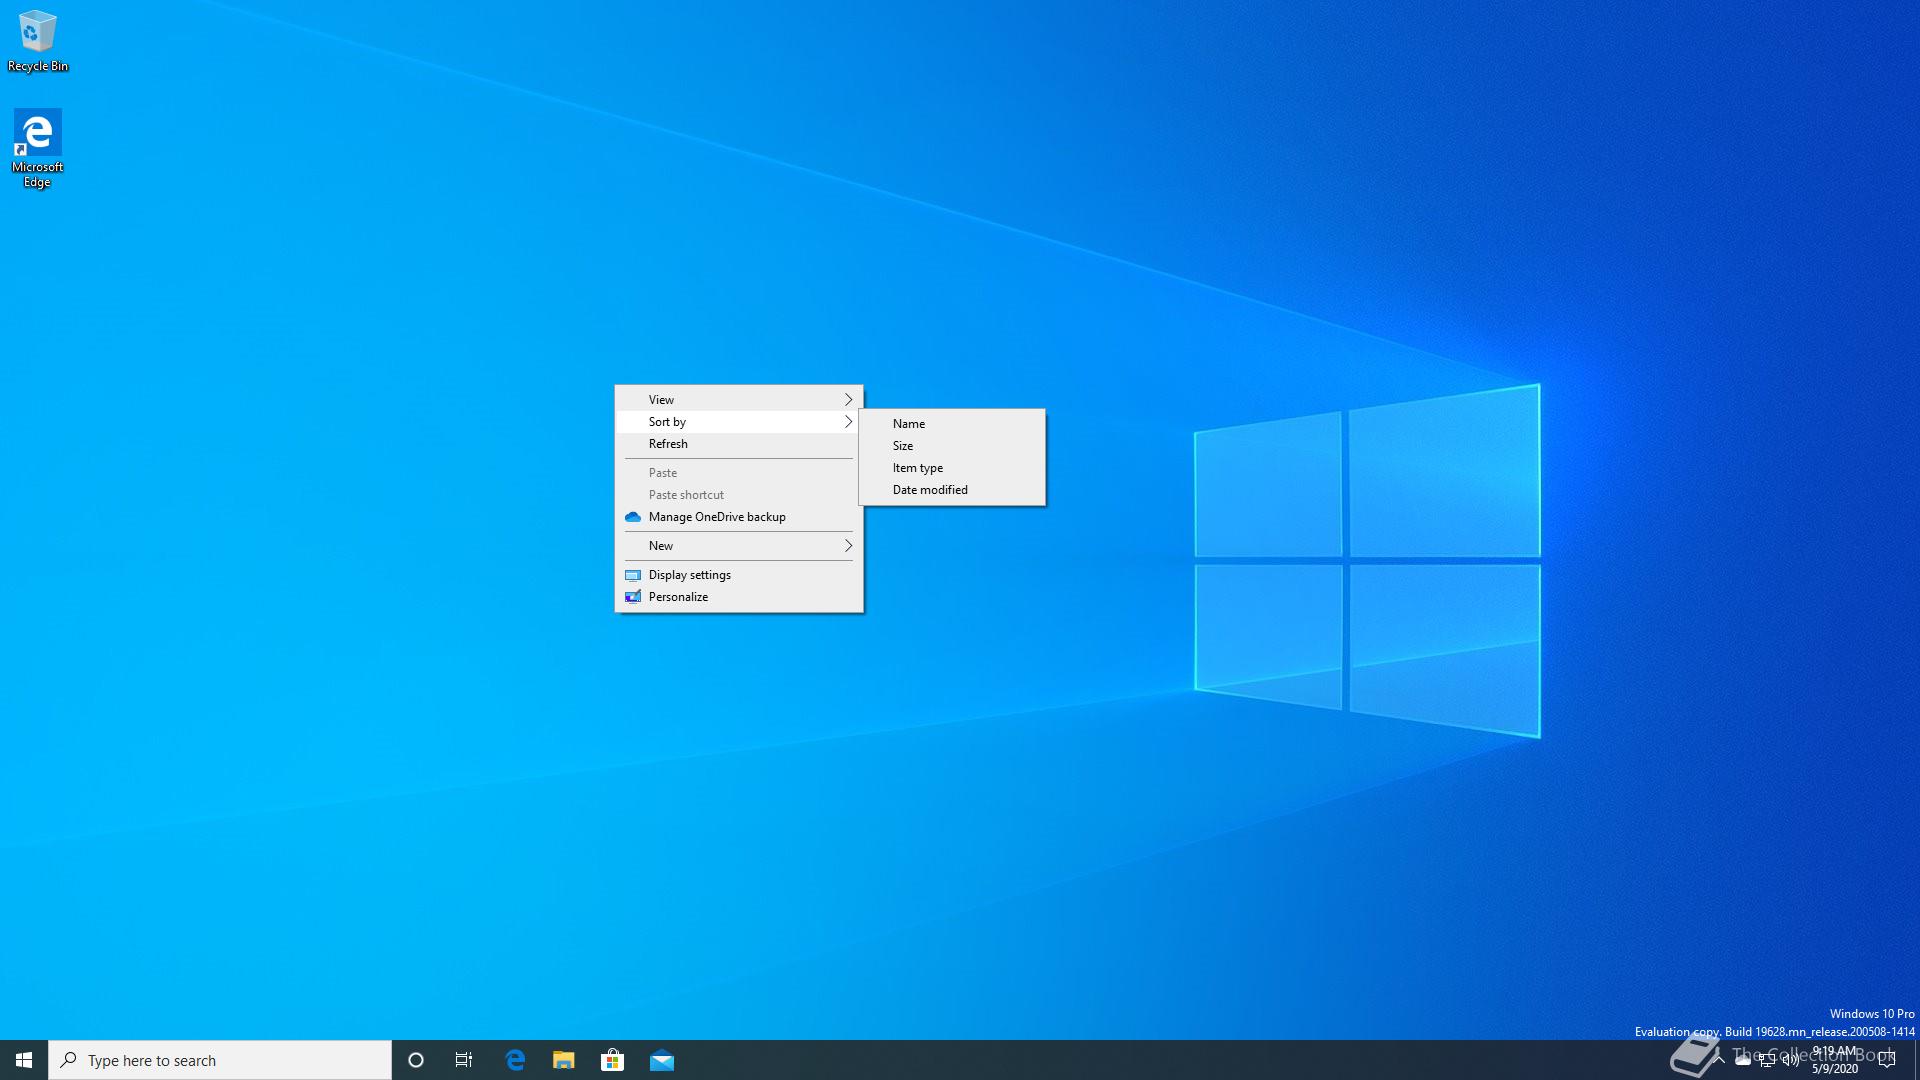This screenshot has height=1080, width=1920.
Task: Open Microsoft Store from the taskbar
Action: pos(612,1060)
